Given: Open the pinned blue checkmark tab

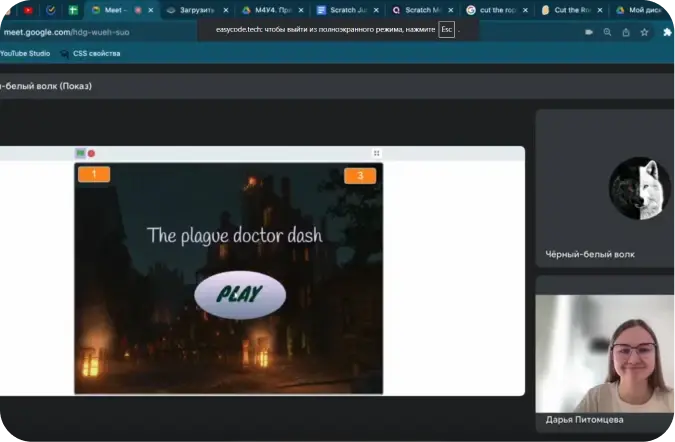Looking at the screenshot, I should (x=51, y=10).
